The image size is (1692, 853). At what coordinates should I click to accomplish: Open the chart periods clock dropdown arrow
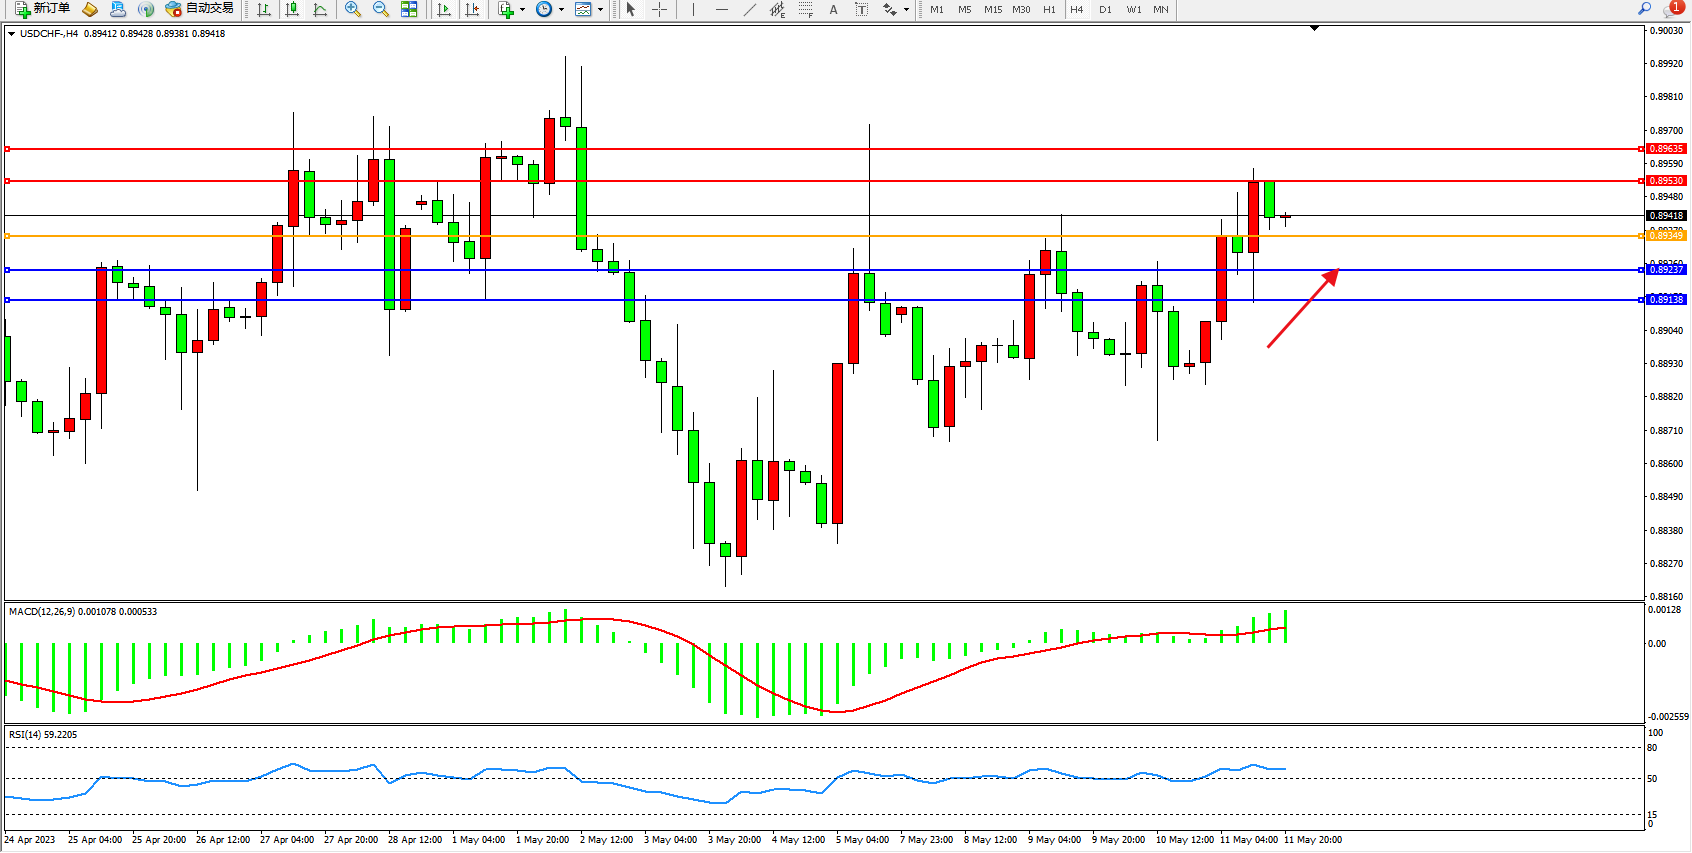pyautogui.click(x=561, y=9)
